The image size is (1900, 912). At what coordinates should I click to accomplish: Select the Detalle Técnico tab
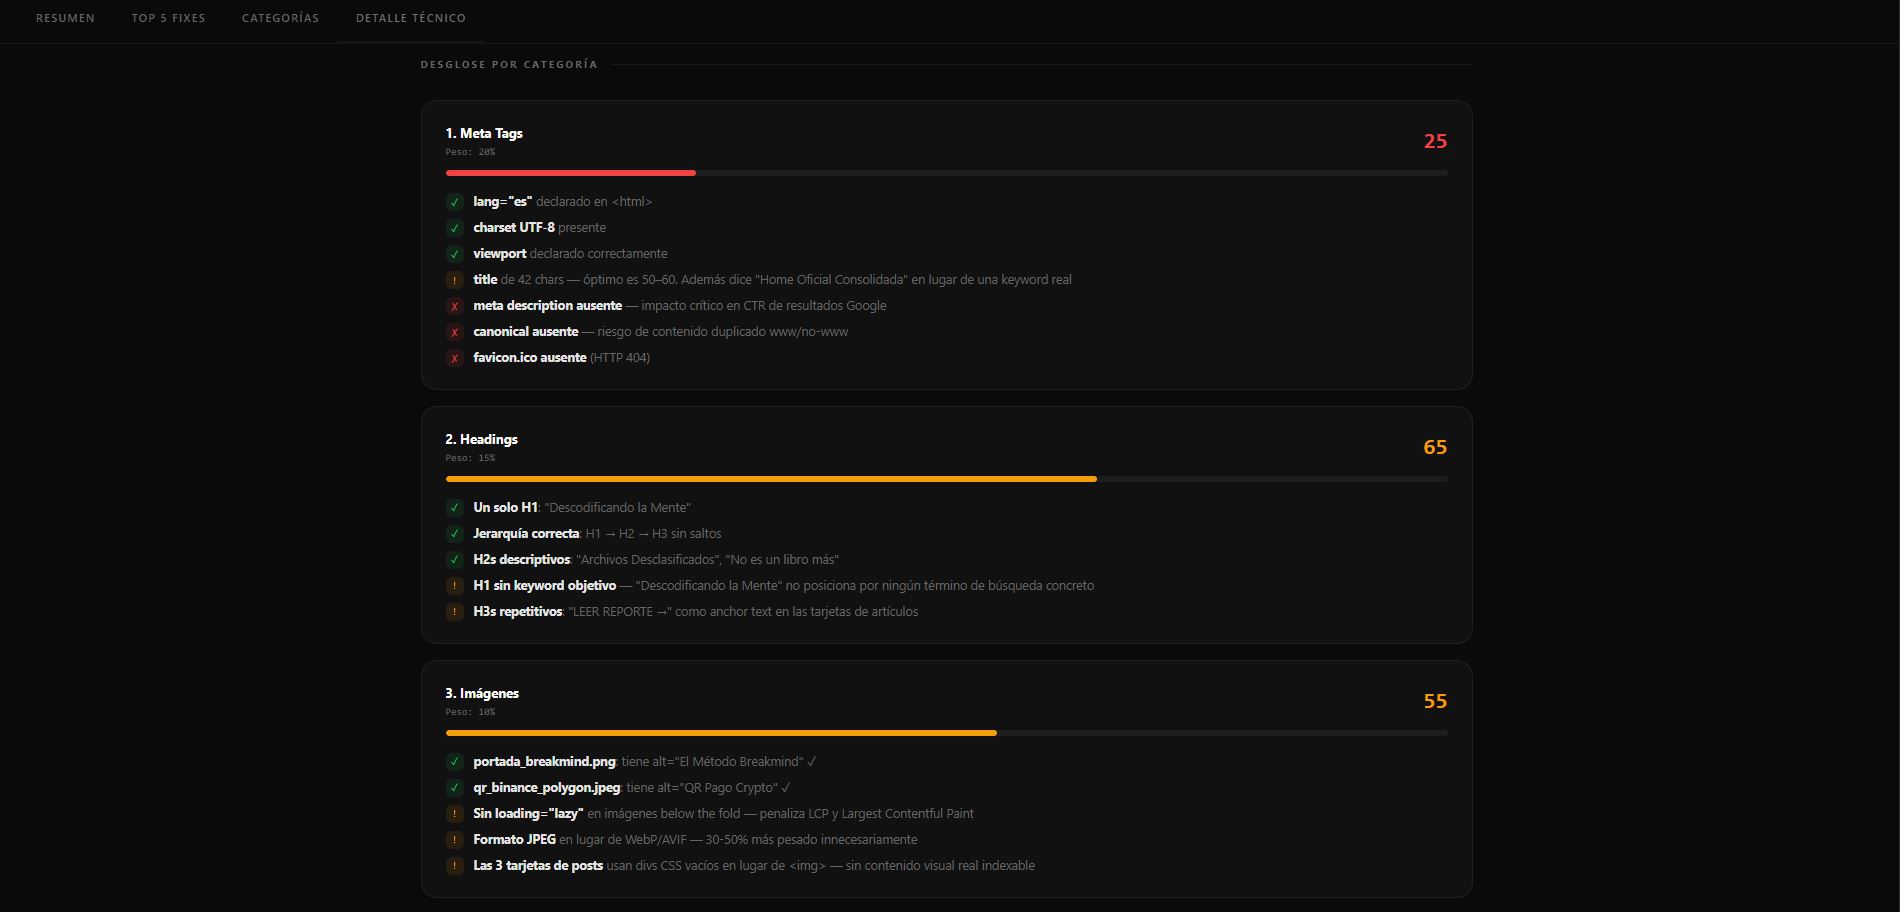(411, 18)
